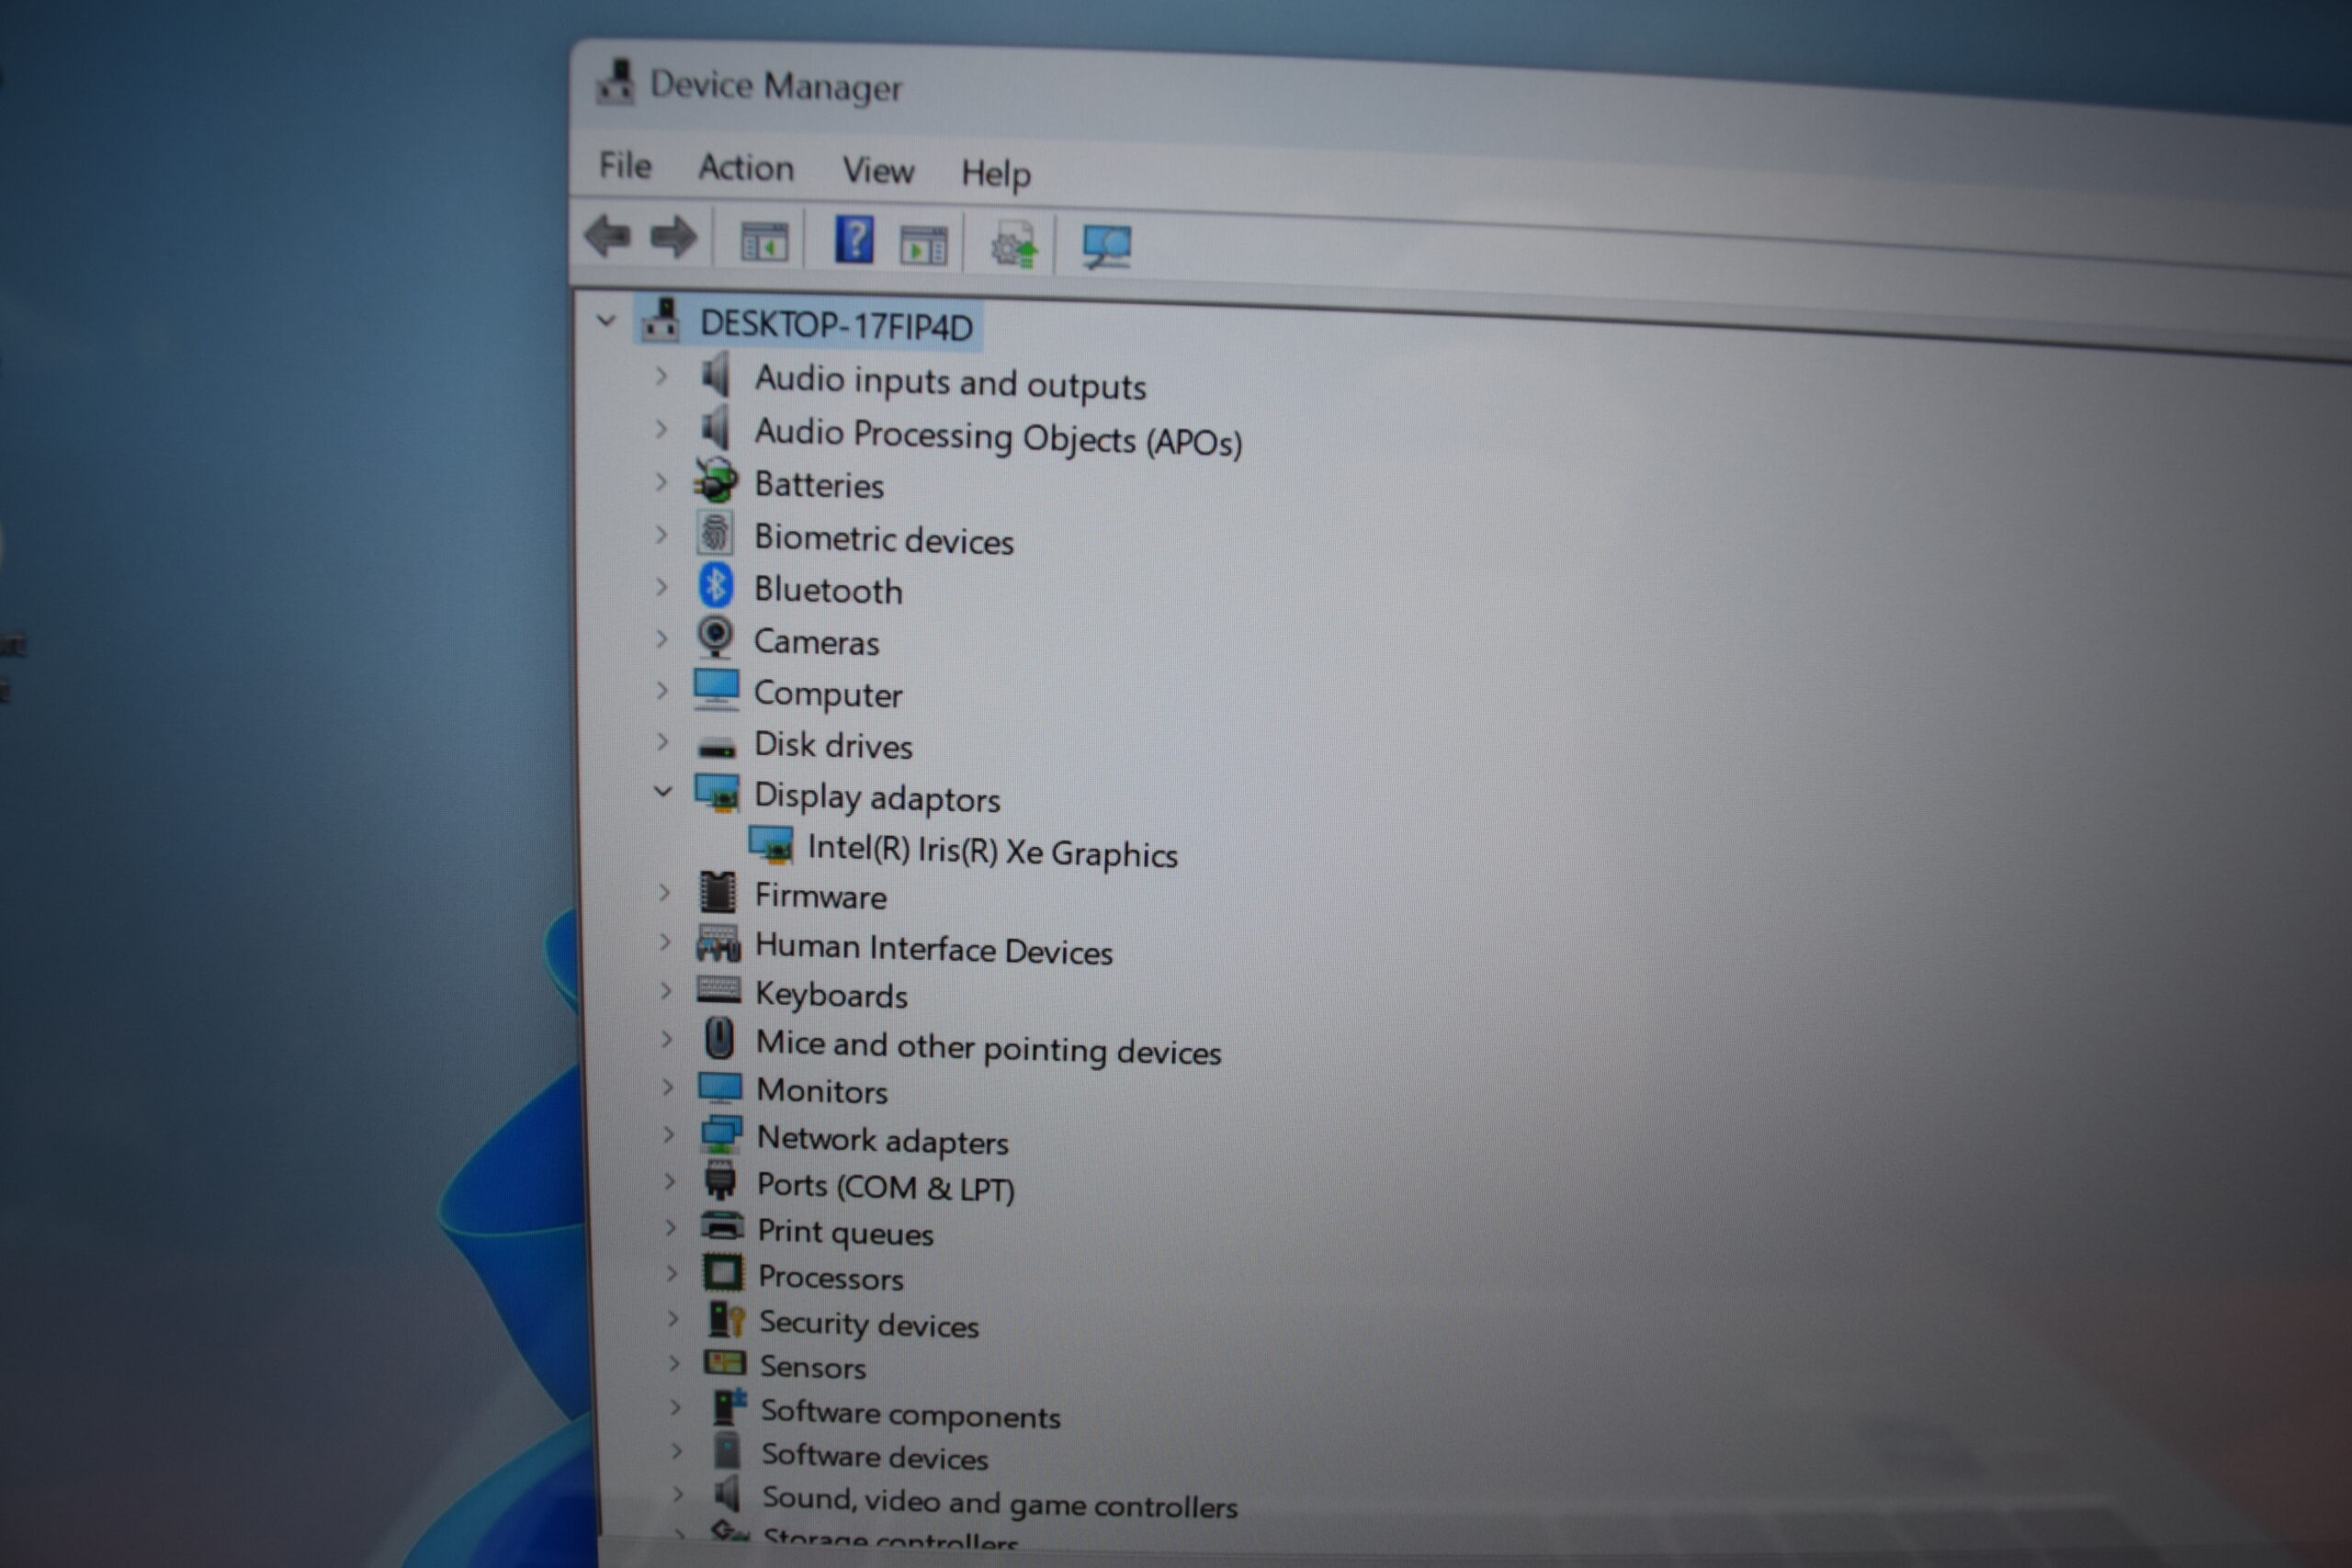The height and width of the screenshot is (1568, 2352).
Task: Collapse the DESKTOP-17FIP4D root node
Action: pos(606,321)
